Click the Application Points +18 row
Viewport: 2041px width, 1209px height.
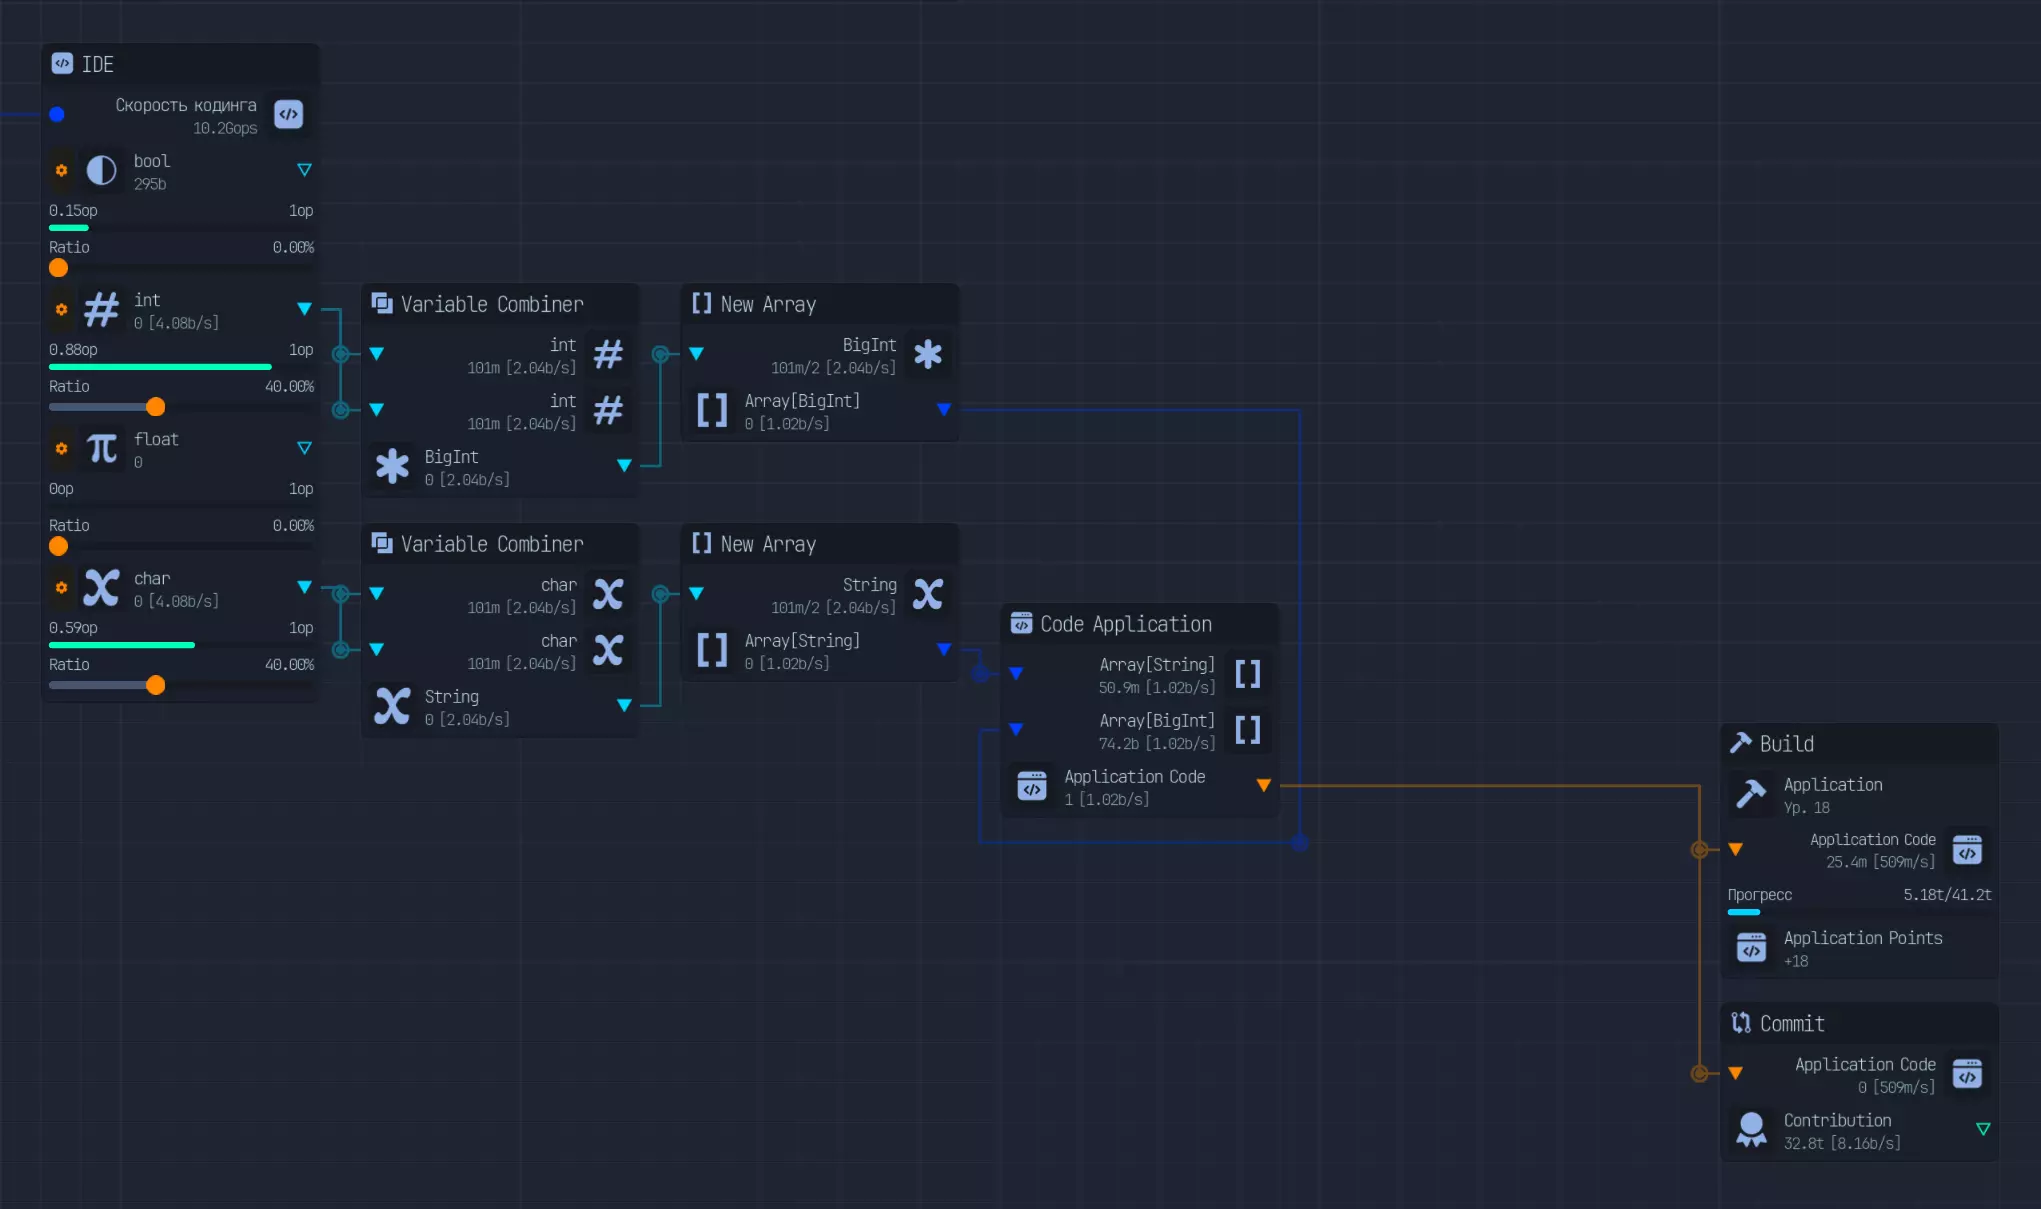pos(1862,948)
